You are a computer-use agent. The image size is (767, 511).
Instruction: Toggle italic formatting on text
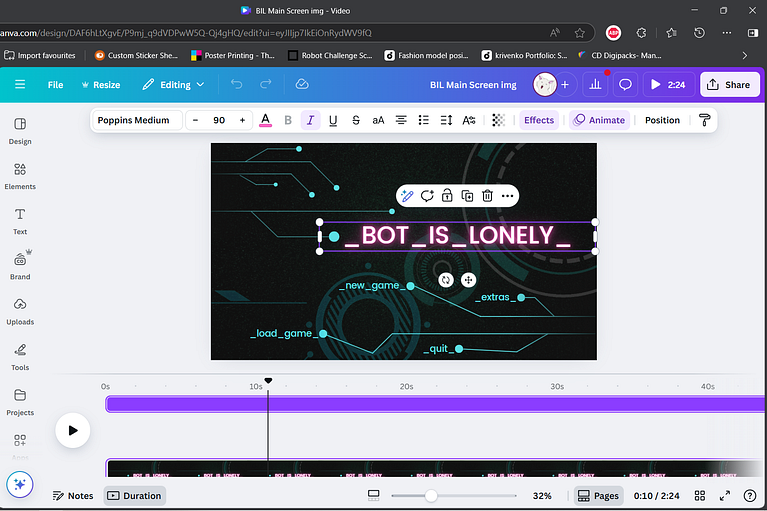click(310, 120)
